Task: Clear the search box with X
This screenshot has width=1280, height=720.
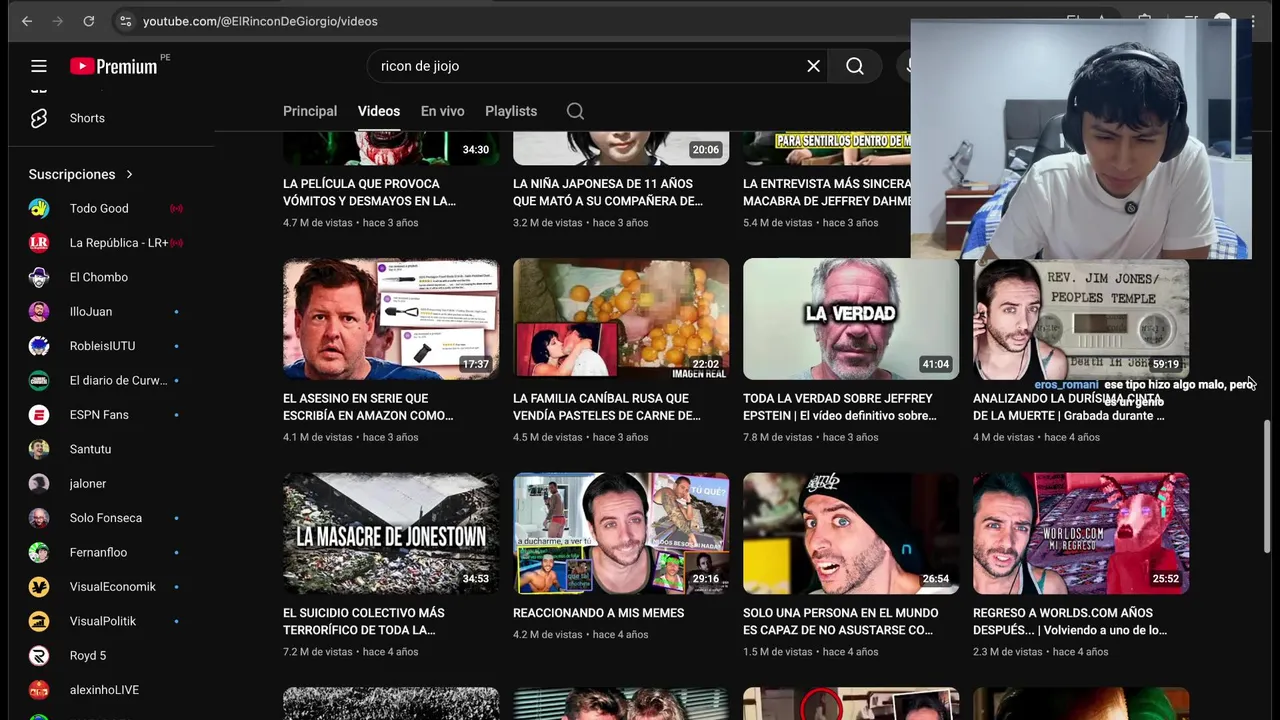Action: (x=813, y=66)
